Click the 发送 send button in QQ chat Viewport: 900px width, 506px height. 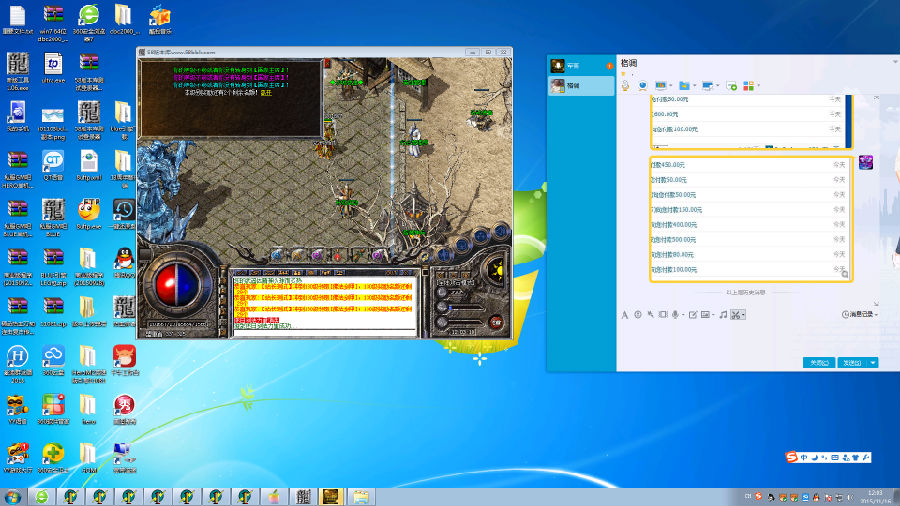[852, 363]
